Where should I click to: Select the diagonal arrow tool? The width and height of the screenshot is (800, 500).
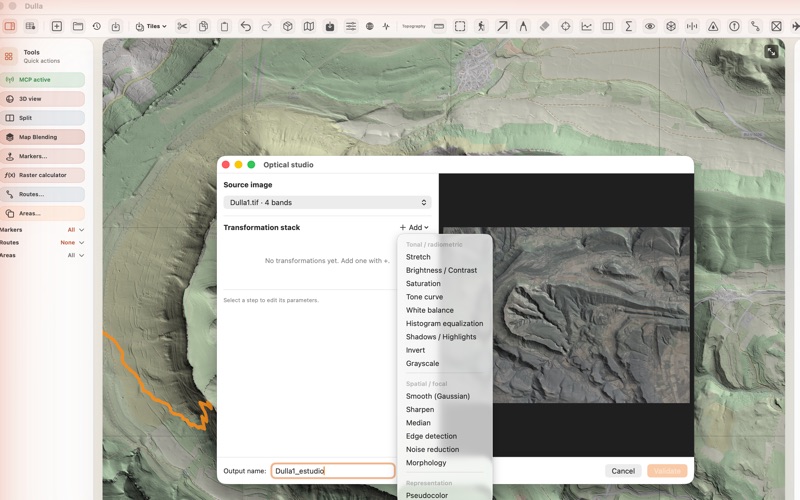[502, 26]
